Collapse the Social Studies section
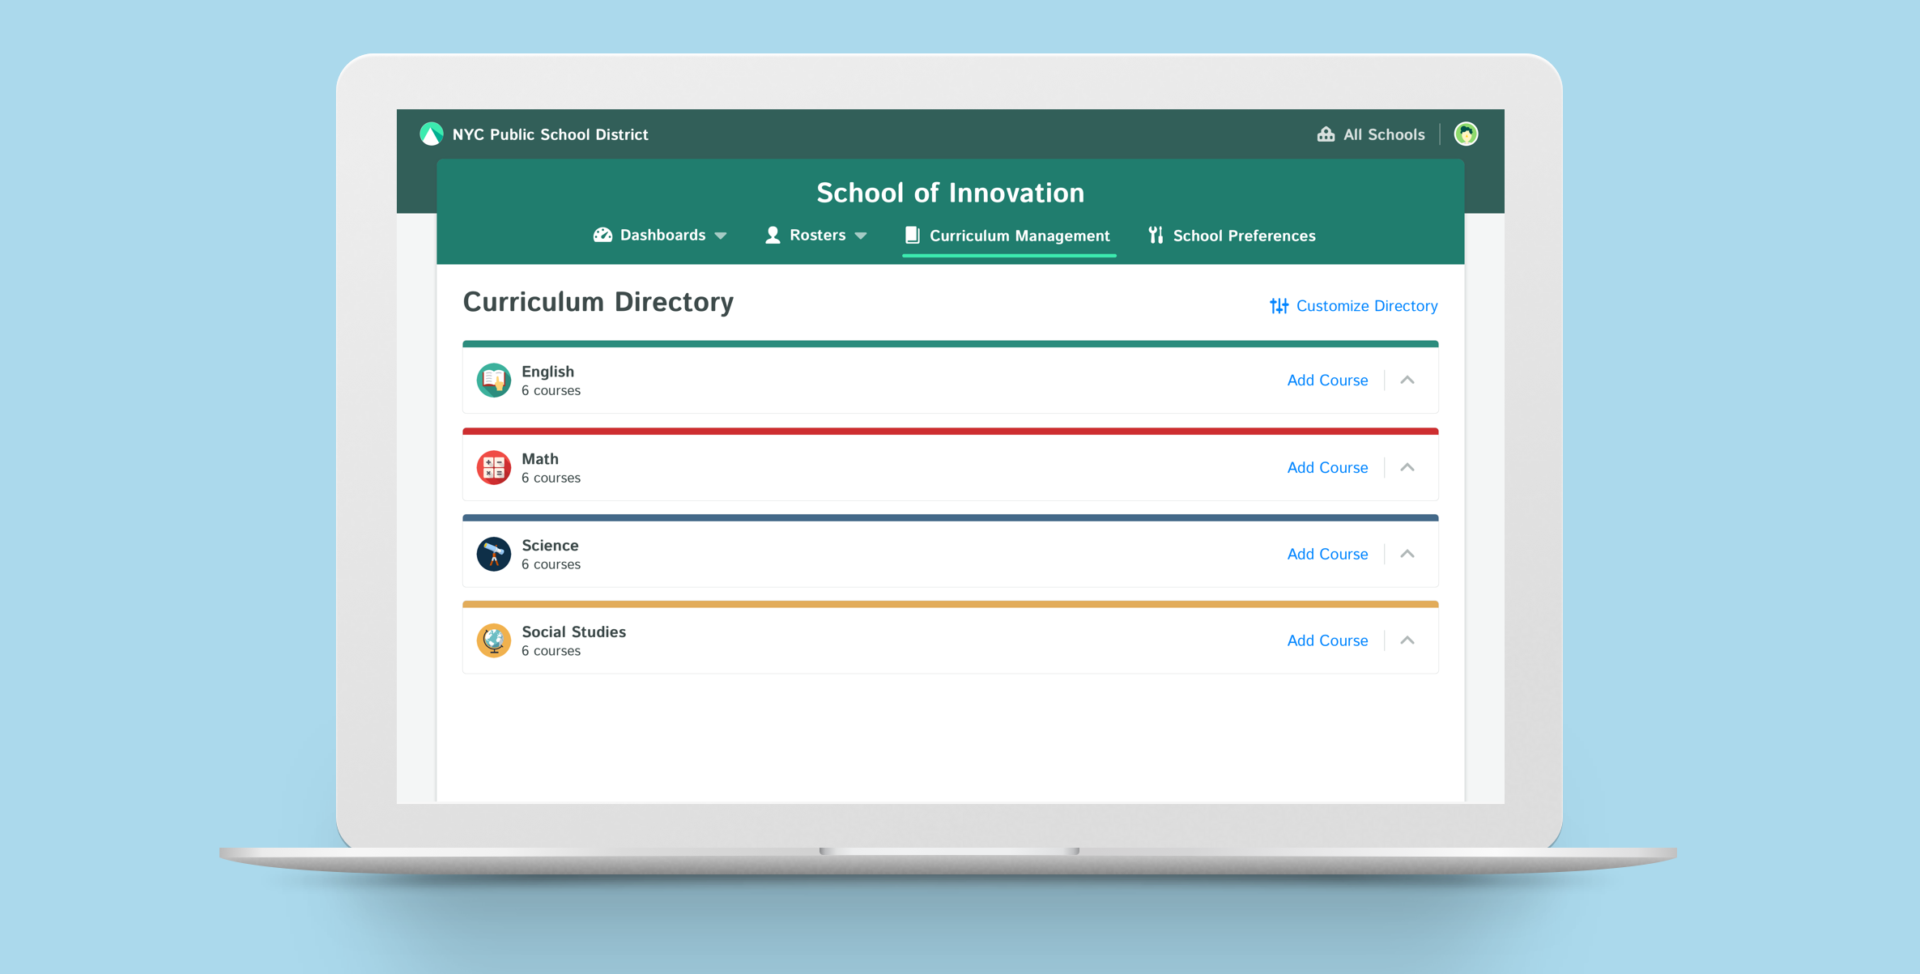Viewport: 1920px width, 974px height. pos(1407,640)
